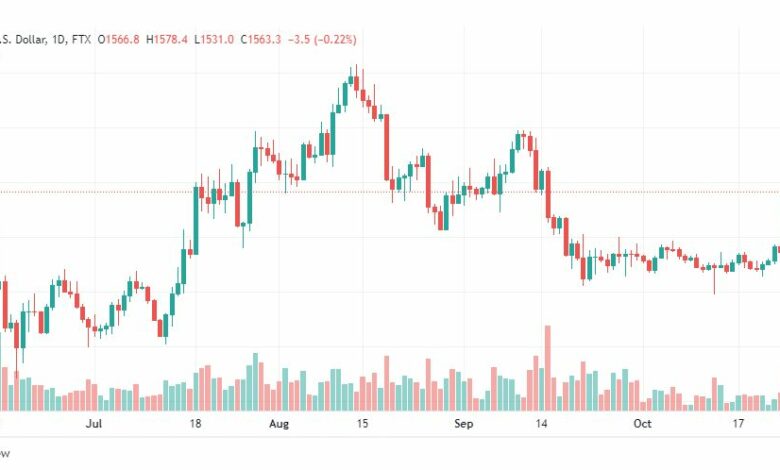780x470 pixels.
Task: Click the tallest green volume bar in late July
Action: coord(255,382)
